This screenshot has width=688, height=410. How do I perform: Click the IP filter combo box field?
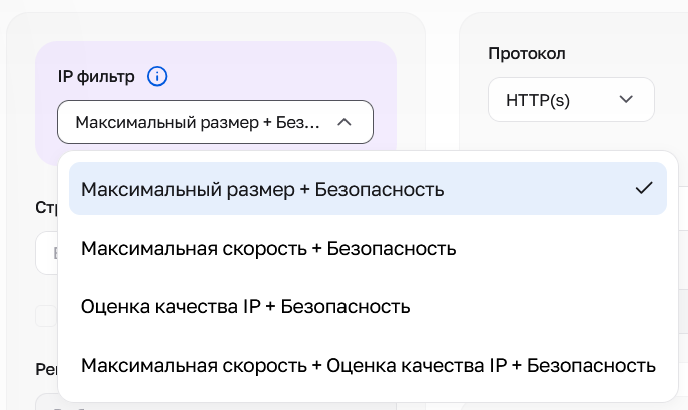click(x=215, y=122)
